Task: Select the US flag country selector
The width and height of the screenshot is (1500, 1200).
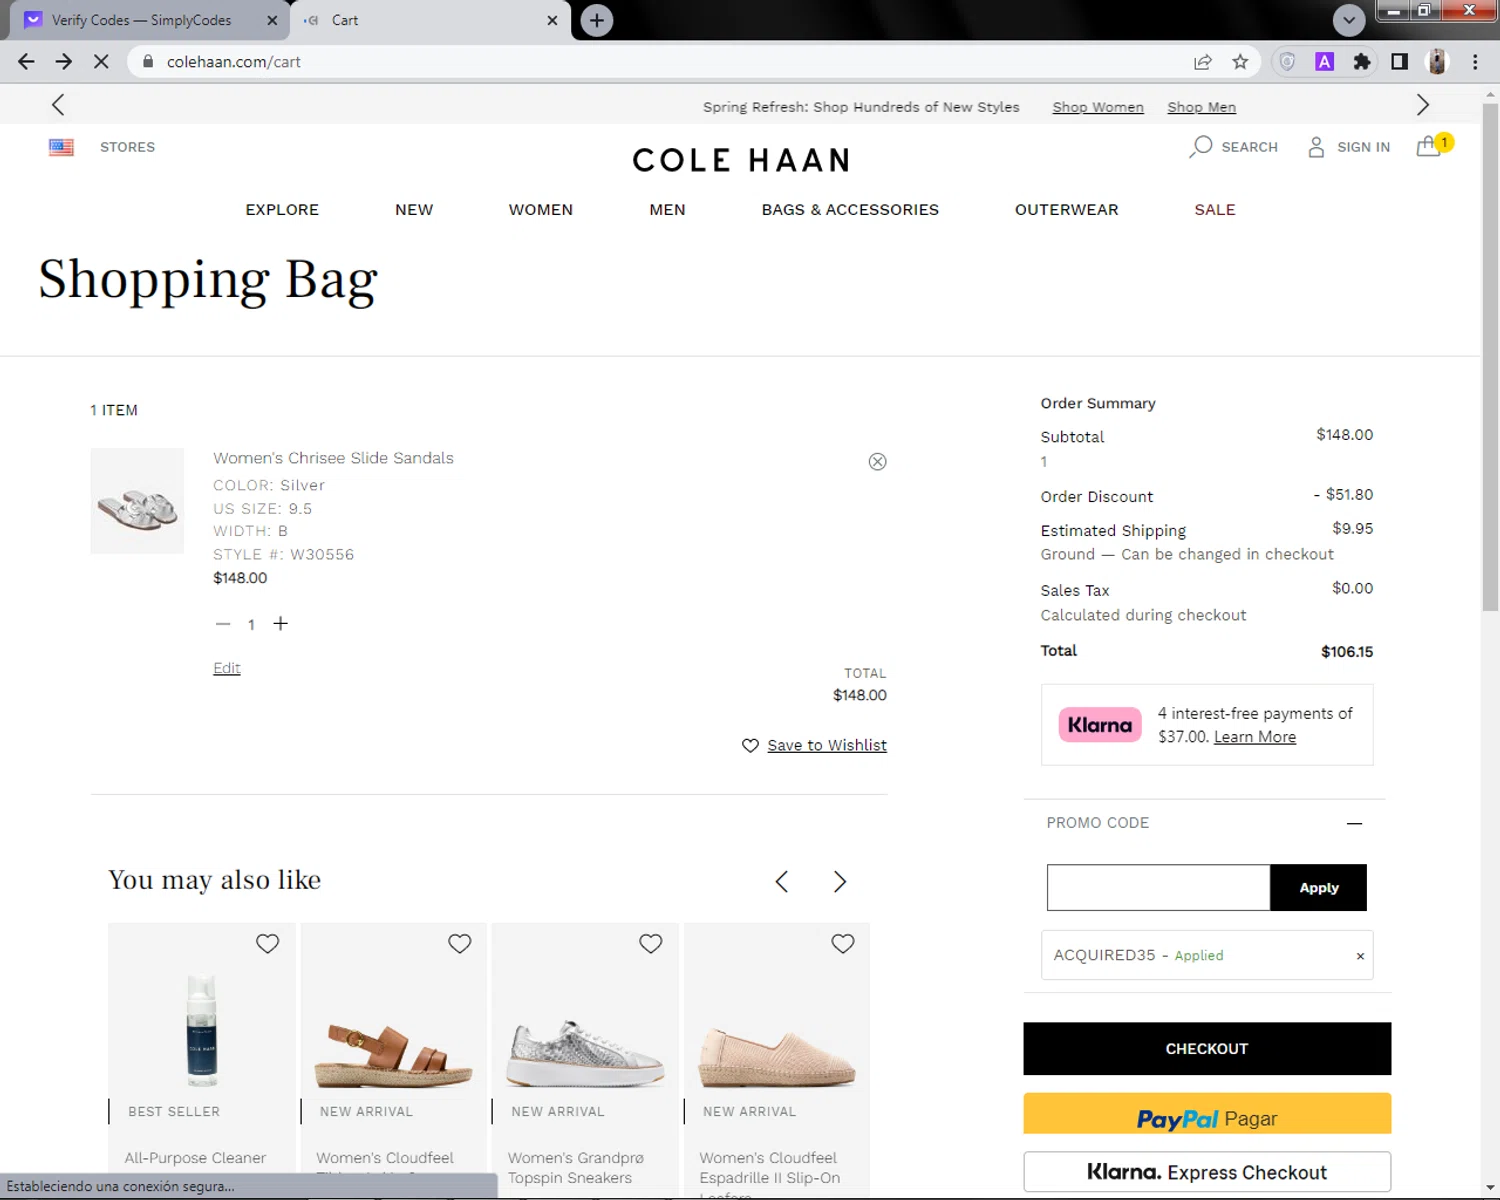Action: pos(61,147)
